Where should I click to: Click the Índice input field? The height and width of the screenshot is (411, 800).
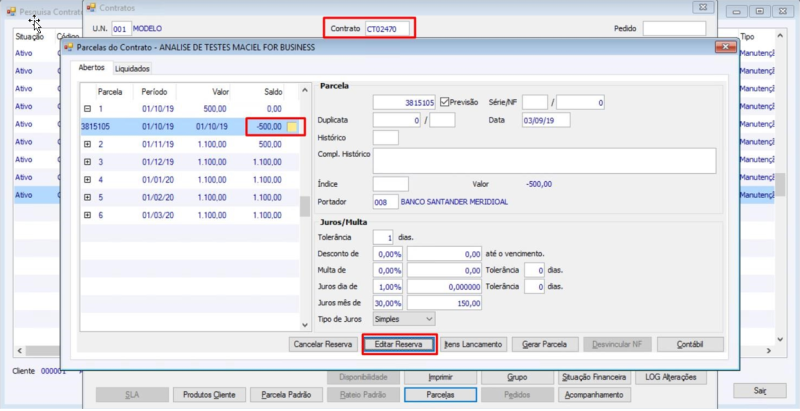click(390, 184)
